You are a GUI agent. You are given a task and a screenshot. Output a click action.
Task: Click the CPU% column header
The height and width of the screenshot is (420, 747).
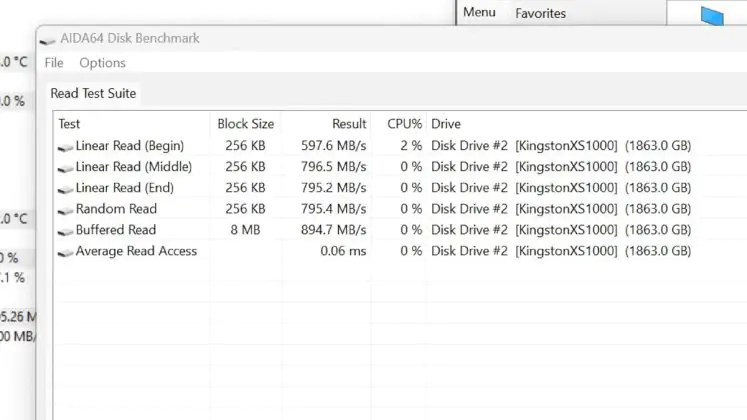click(404, 124)
